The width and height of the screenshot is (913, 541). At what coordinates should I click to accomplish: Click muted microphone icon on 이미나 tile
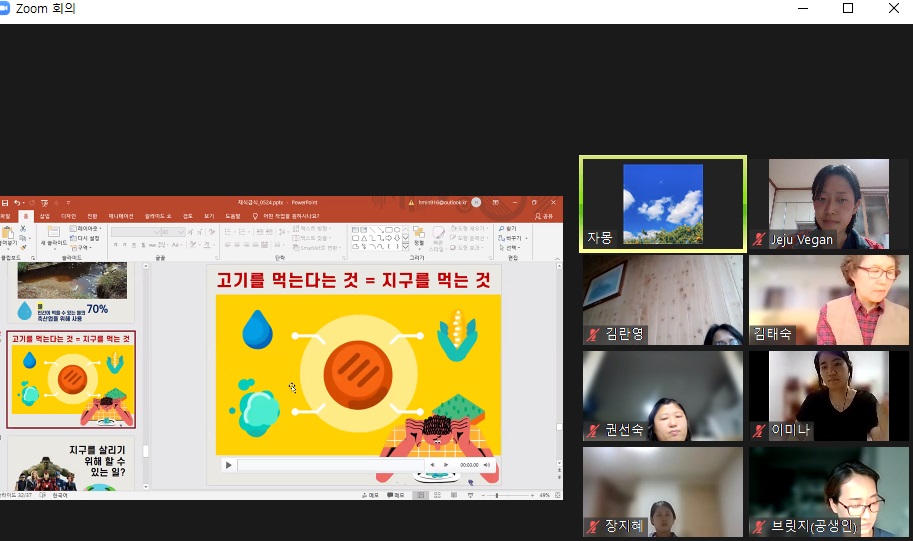[759, 430]
